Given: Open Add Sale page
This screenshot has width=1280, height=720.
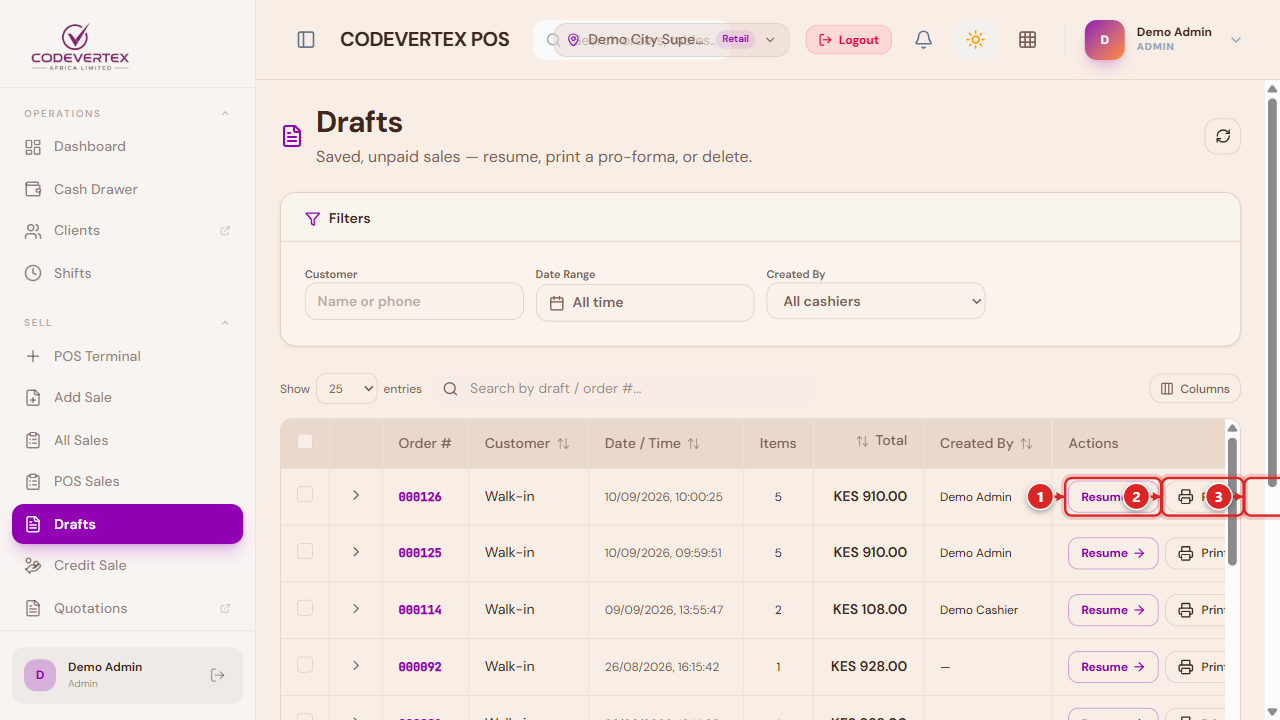Looking at the screenshot, I should [x=127, y=397].
